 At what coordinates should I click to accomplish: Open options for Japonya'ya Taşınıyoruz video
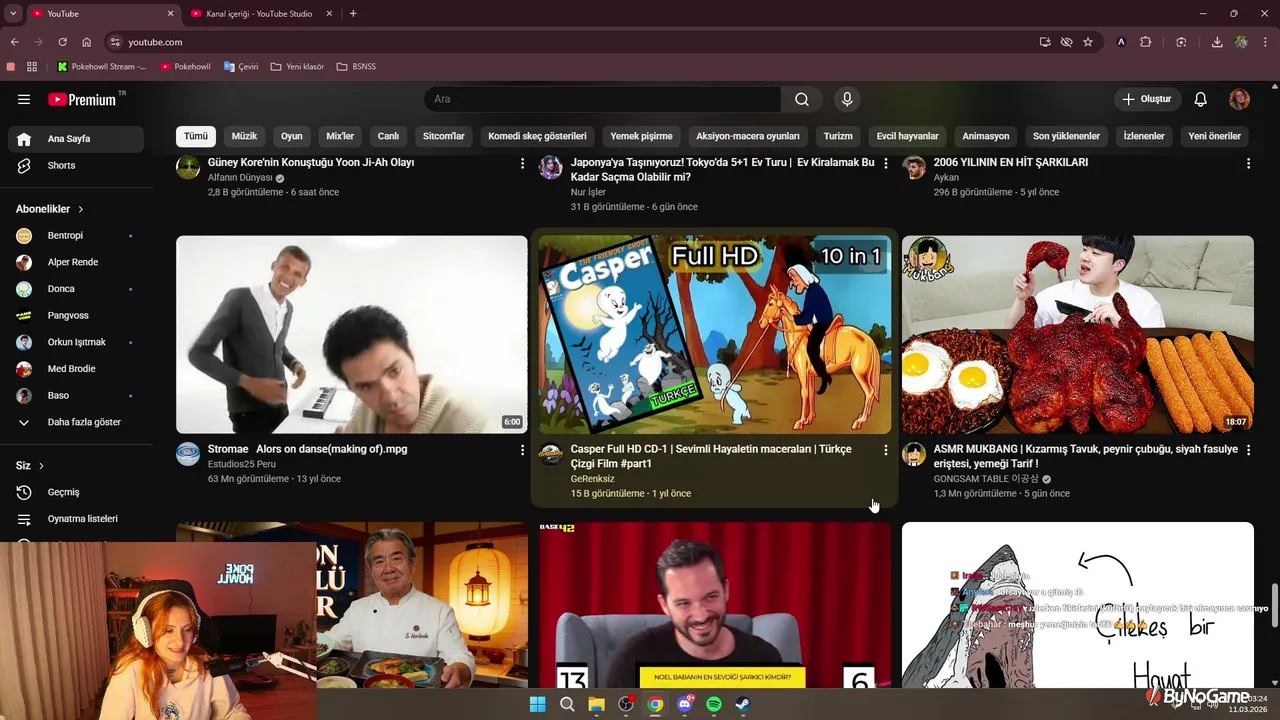click(x=885, y=163)
